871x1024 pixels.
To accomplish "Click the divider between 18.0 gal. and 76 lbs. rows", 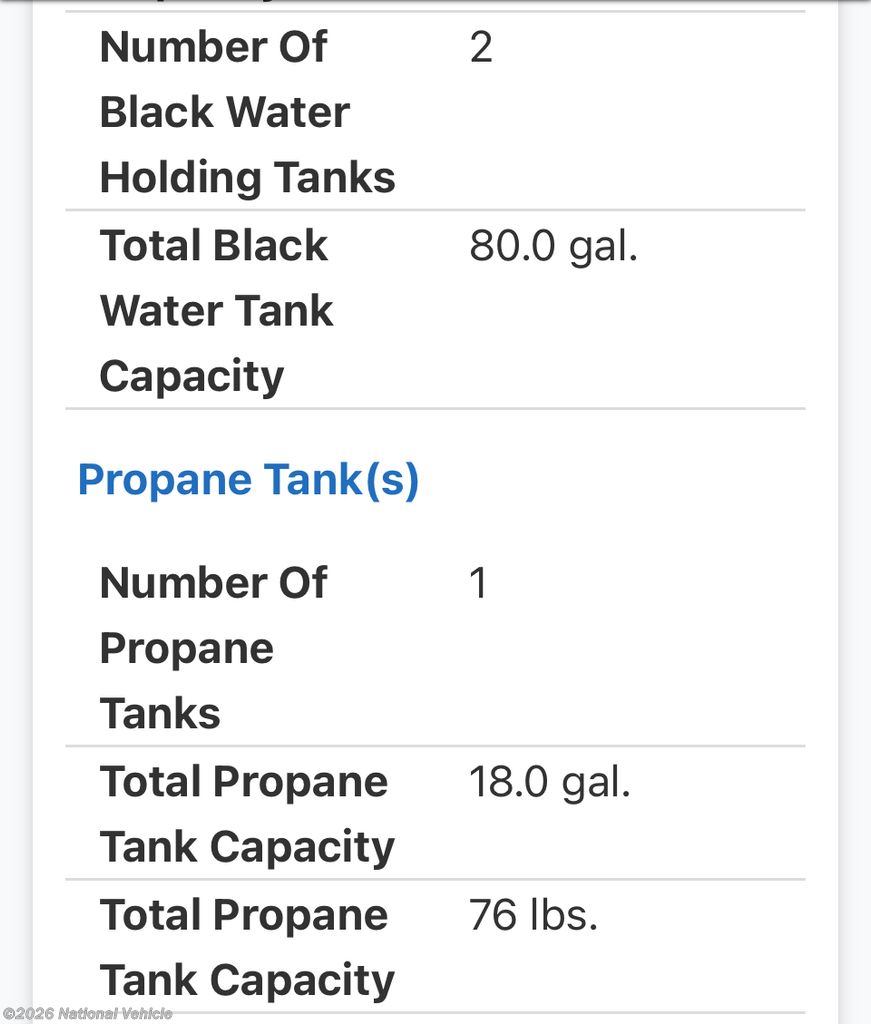I will 435,880.
